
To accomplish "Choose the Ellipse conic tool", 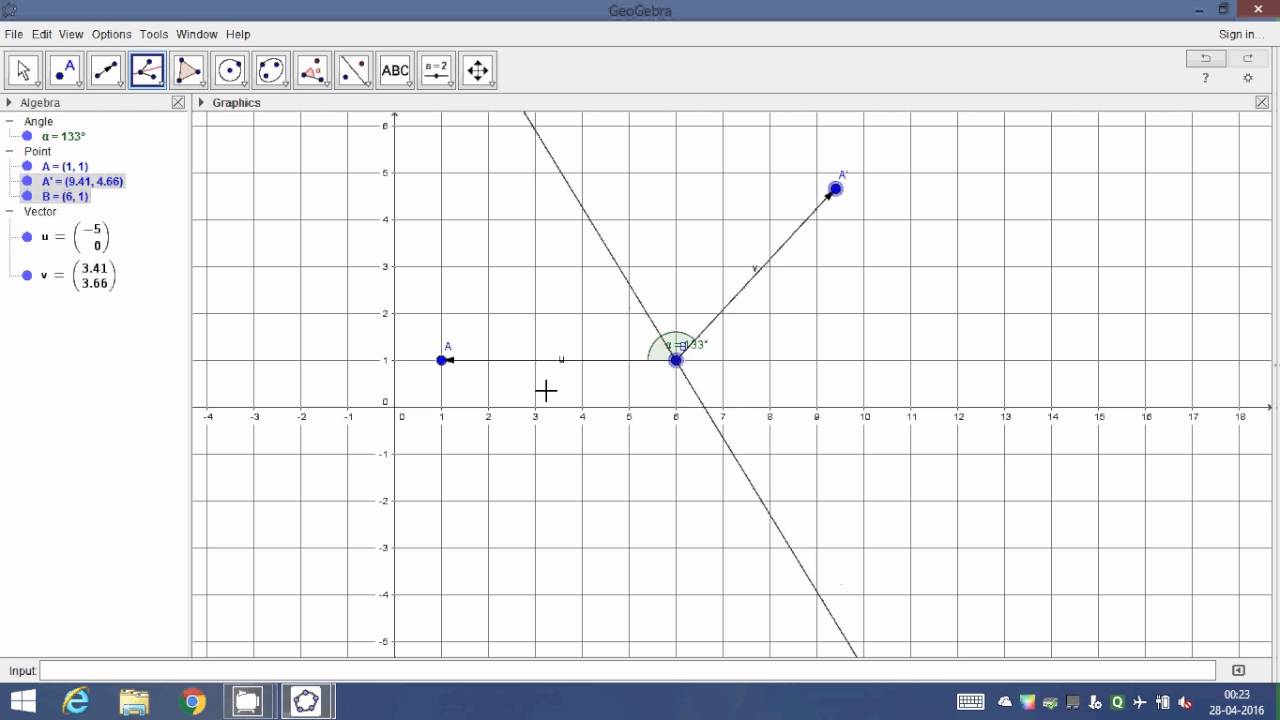I will coord(271,70).
